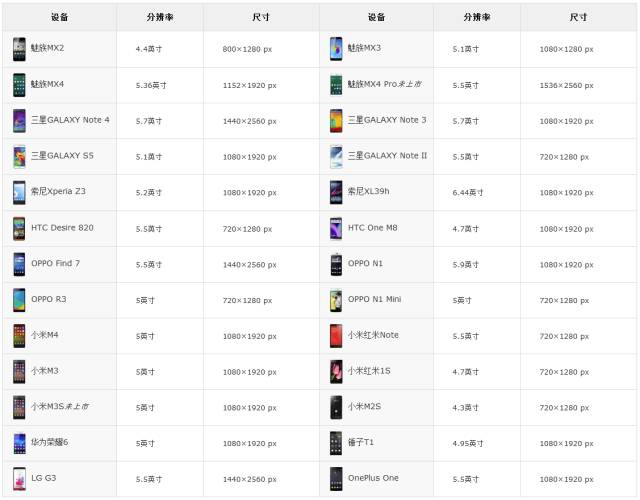This screenshot has height=500, width=640.
Task: Select the 魅族MX4 Pro device name
Action: (x=384, y=84)
